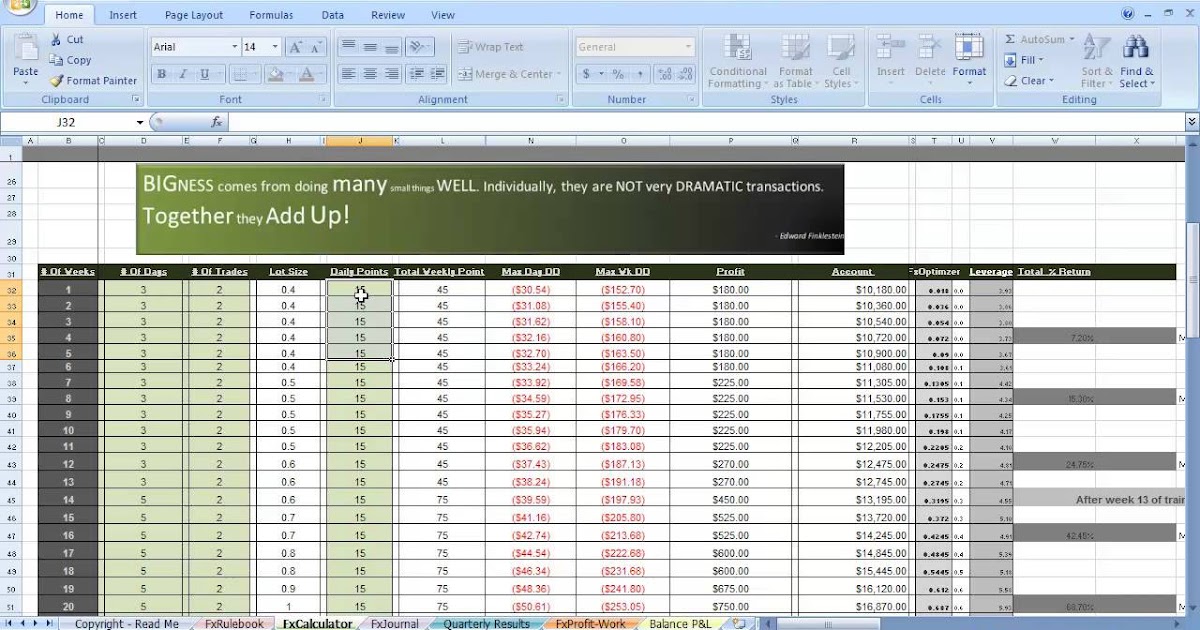Click the Delete button in Cells group

click(930, 62)
